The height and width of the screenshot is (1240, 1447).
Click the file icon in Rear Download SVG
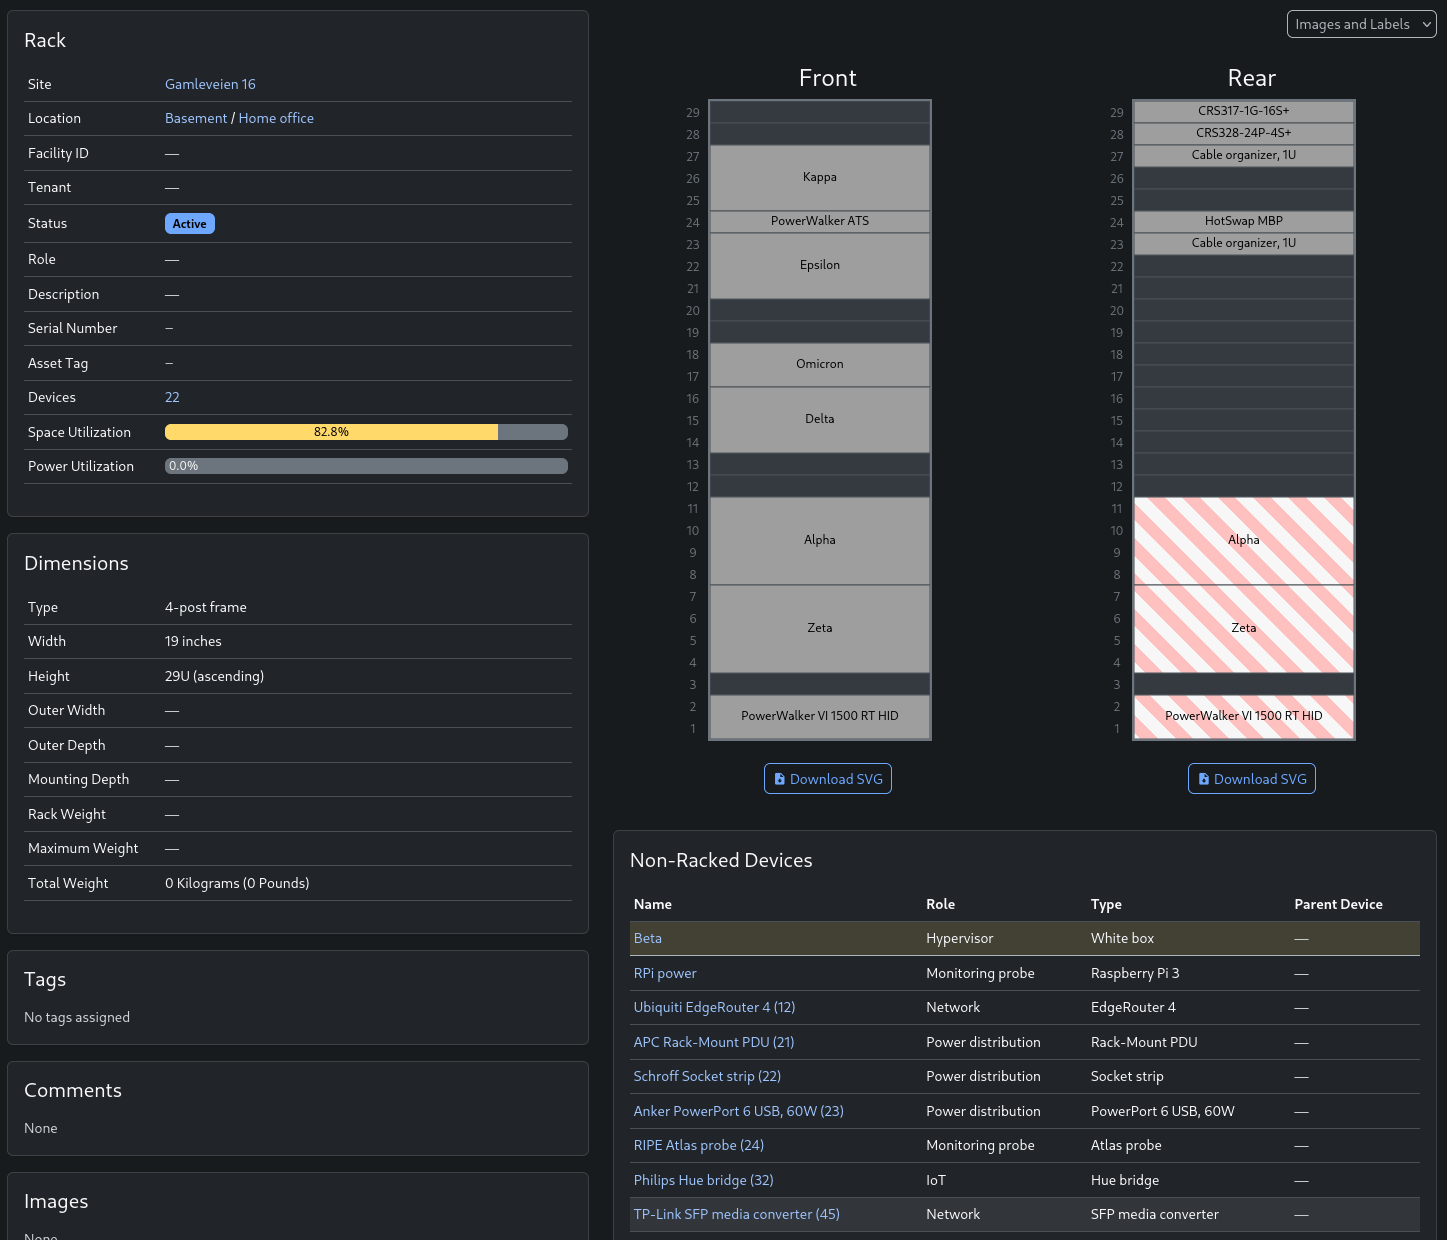(1204, 779)
